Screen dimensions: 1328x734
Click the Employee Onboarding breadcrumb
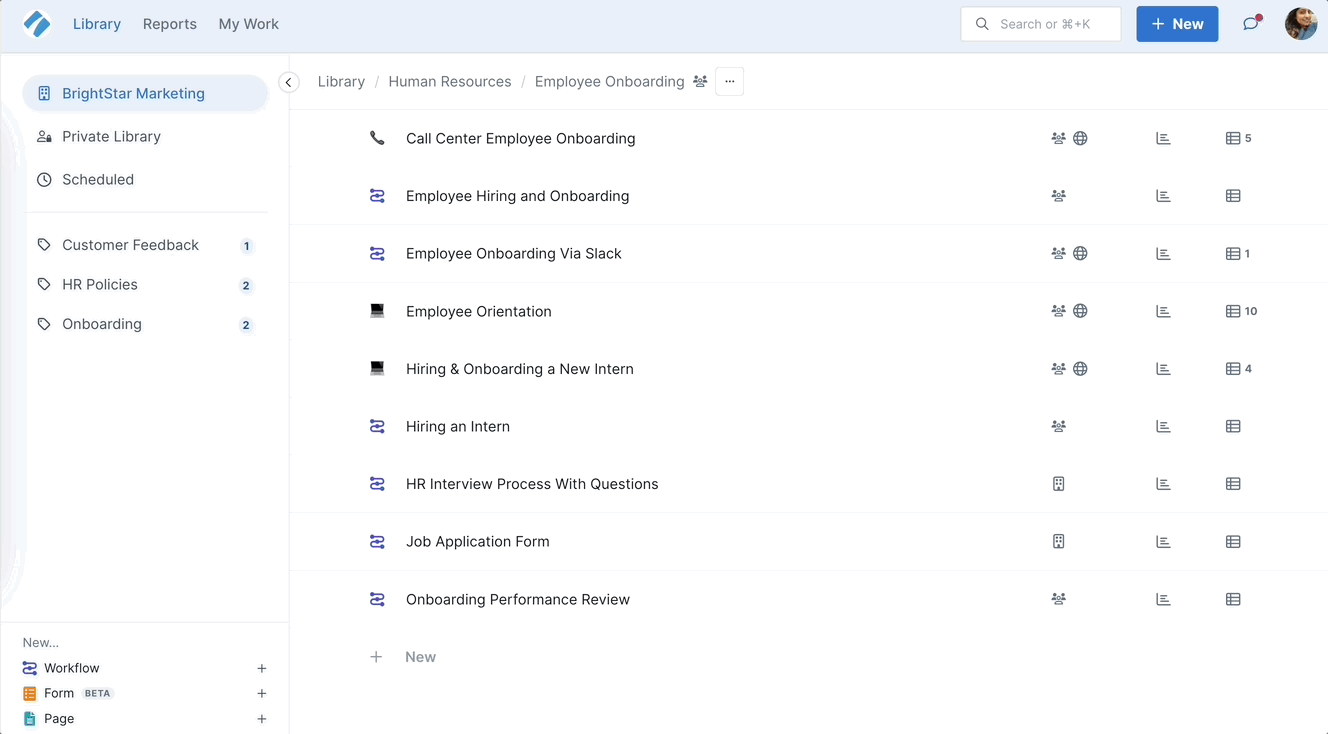tap(609, 82)
